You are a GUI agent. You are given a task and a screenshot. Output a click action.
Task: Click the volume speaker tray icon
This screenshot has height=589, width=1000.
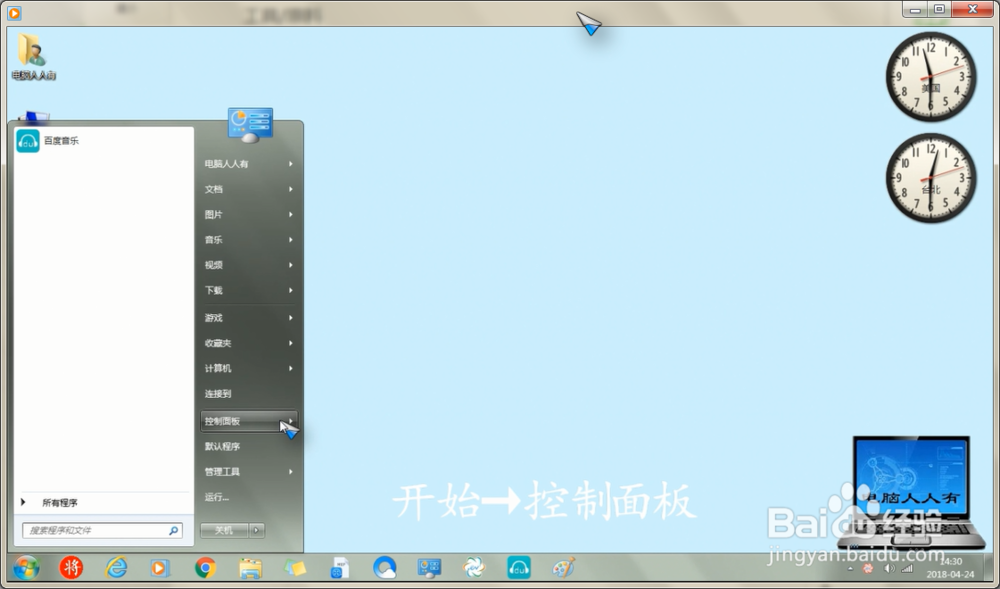(889, 568)
